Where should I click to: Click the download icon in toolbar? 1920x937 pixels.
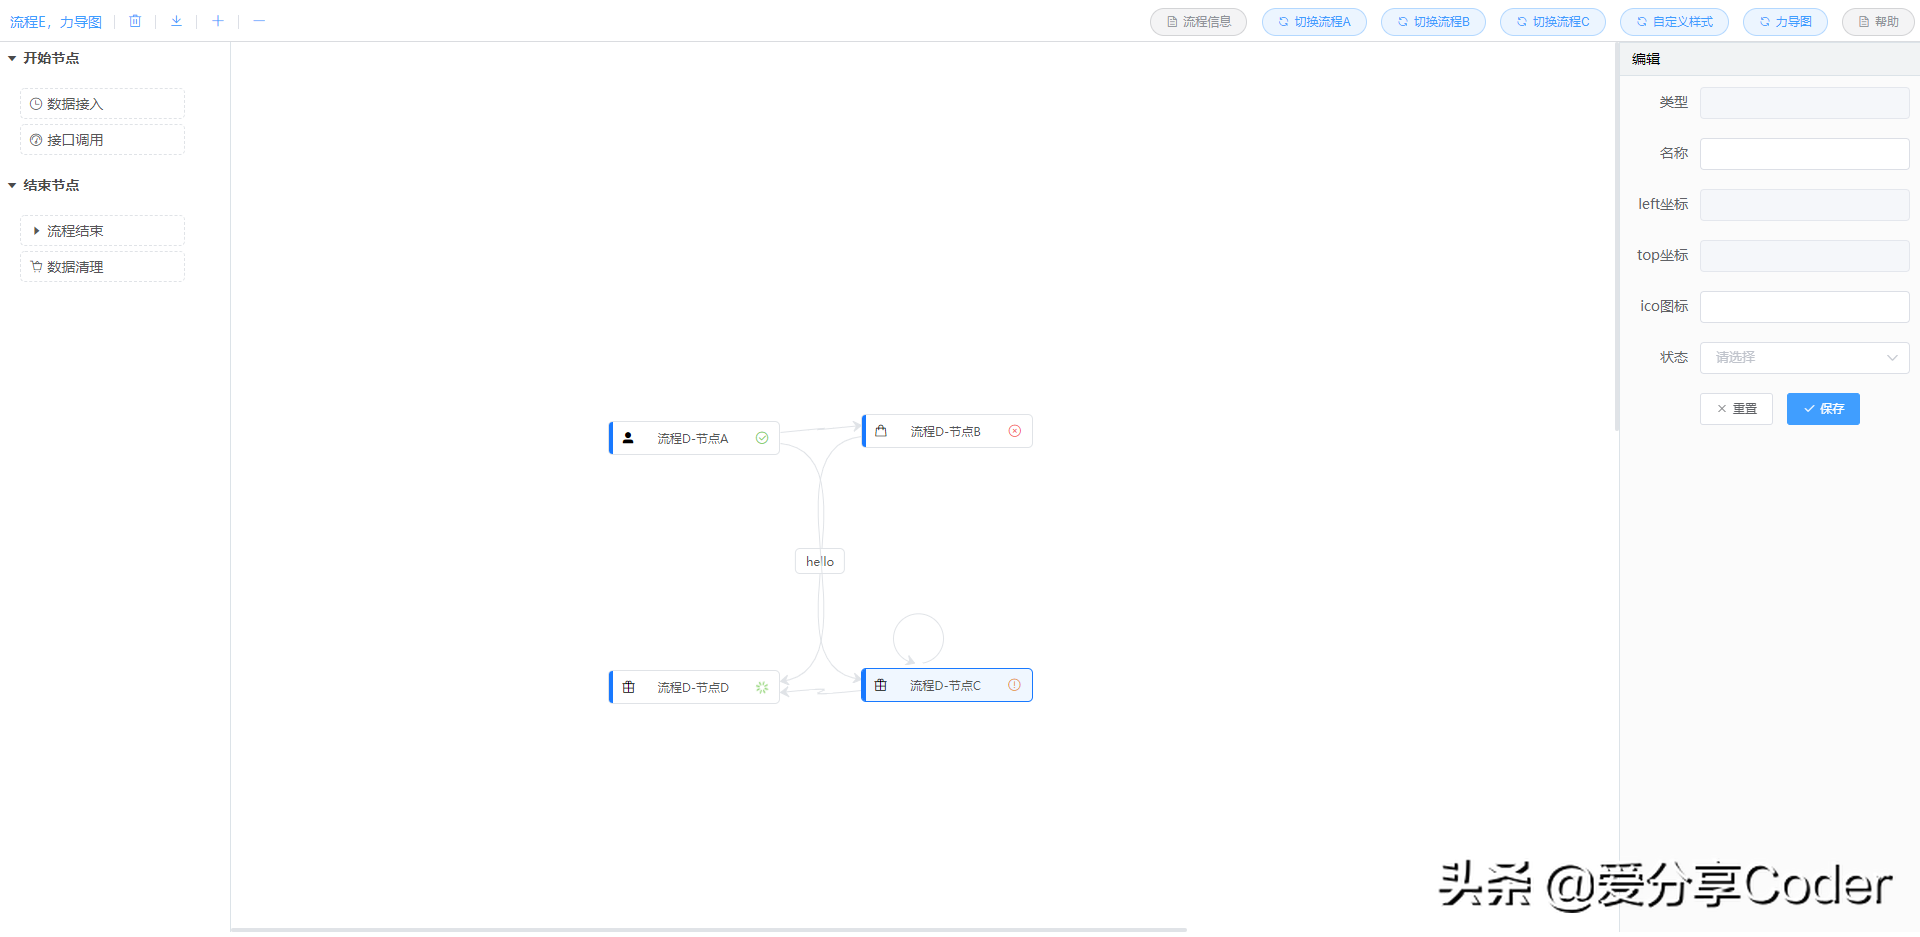coord(176,21)
